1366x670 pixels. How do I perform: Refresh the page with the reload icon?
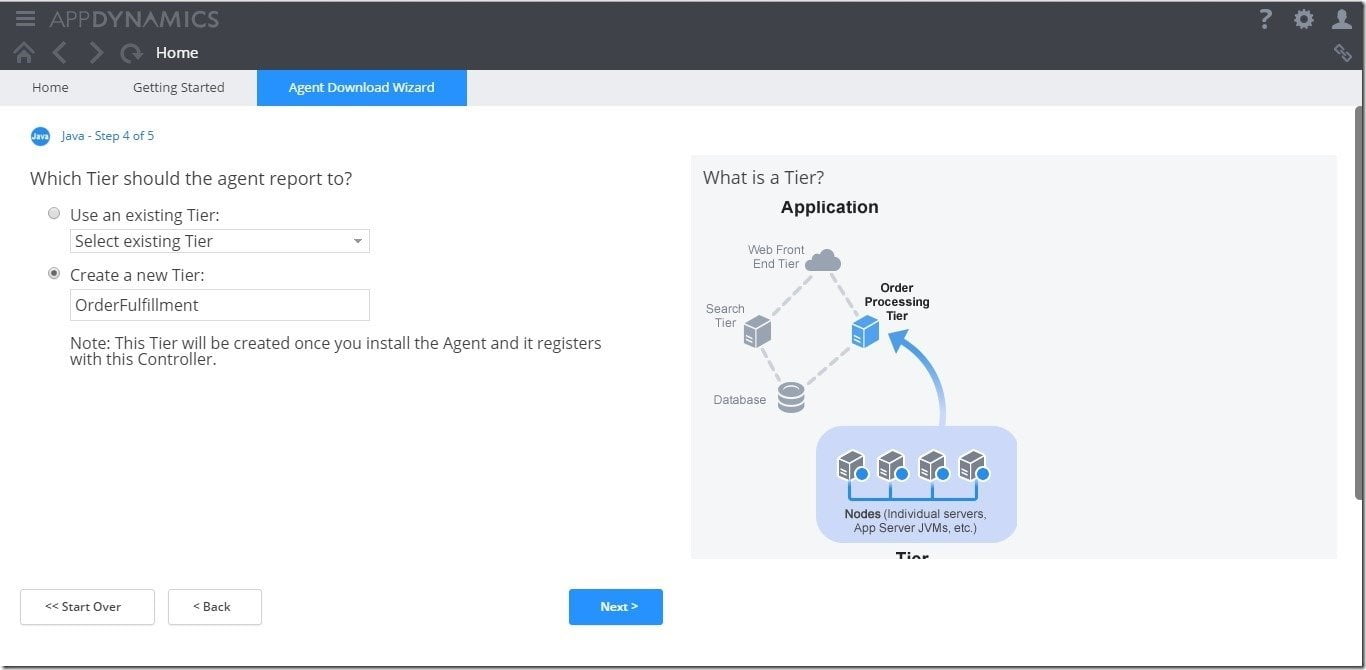point(131,53)
